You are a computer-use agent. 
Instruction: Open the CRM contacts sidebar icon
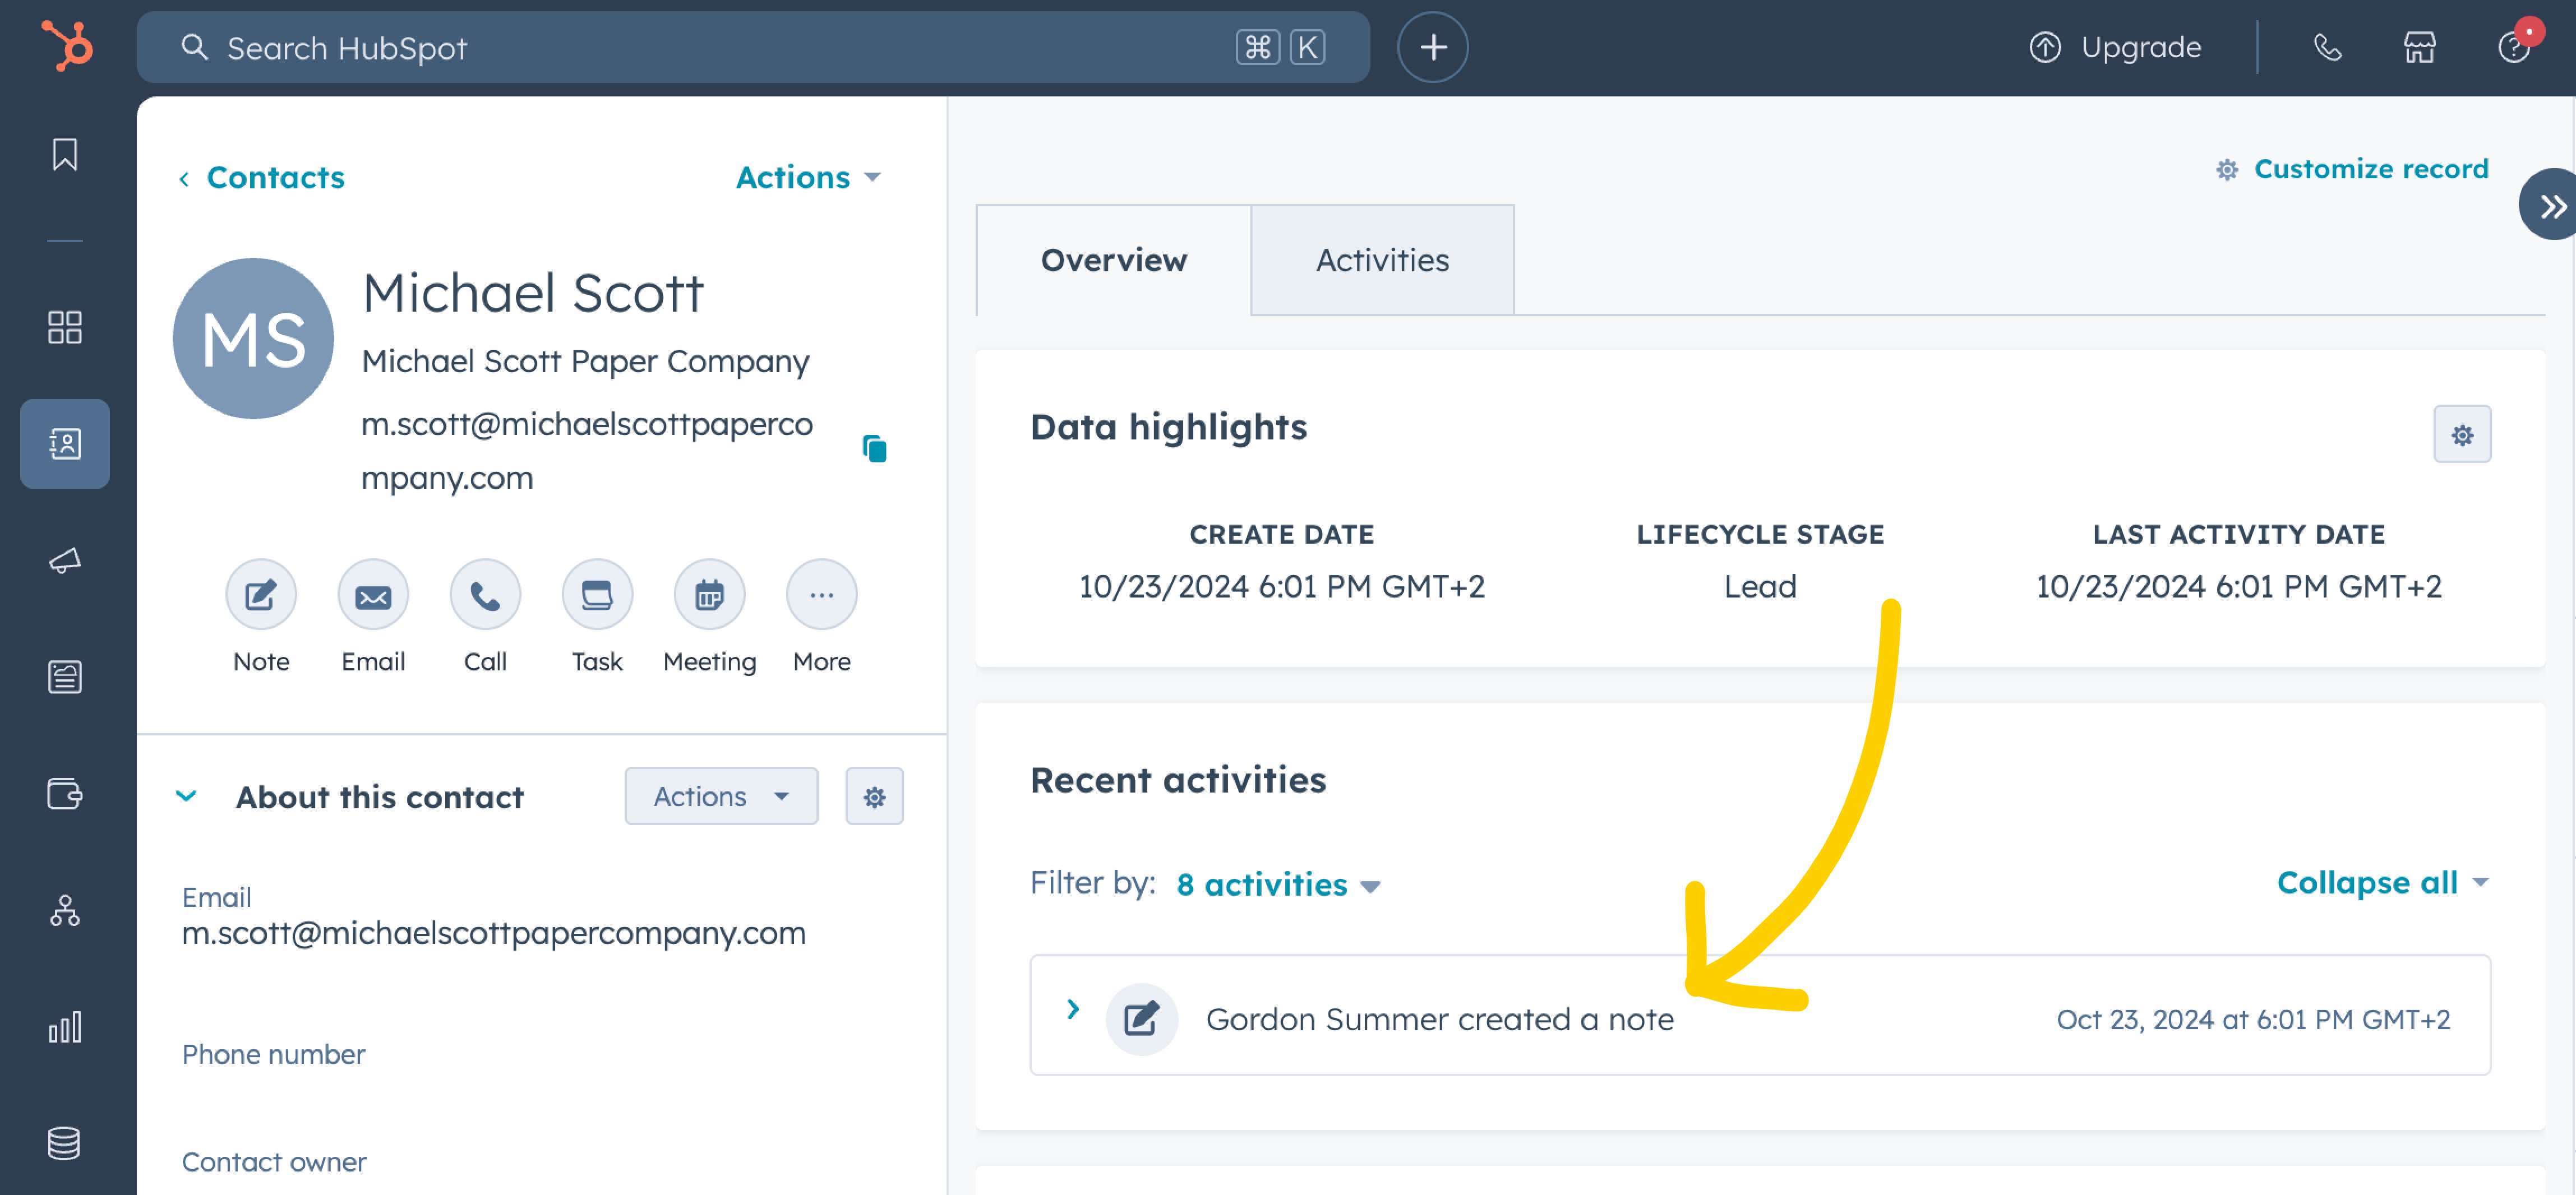65,443
